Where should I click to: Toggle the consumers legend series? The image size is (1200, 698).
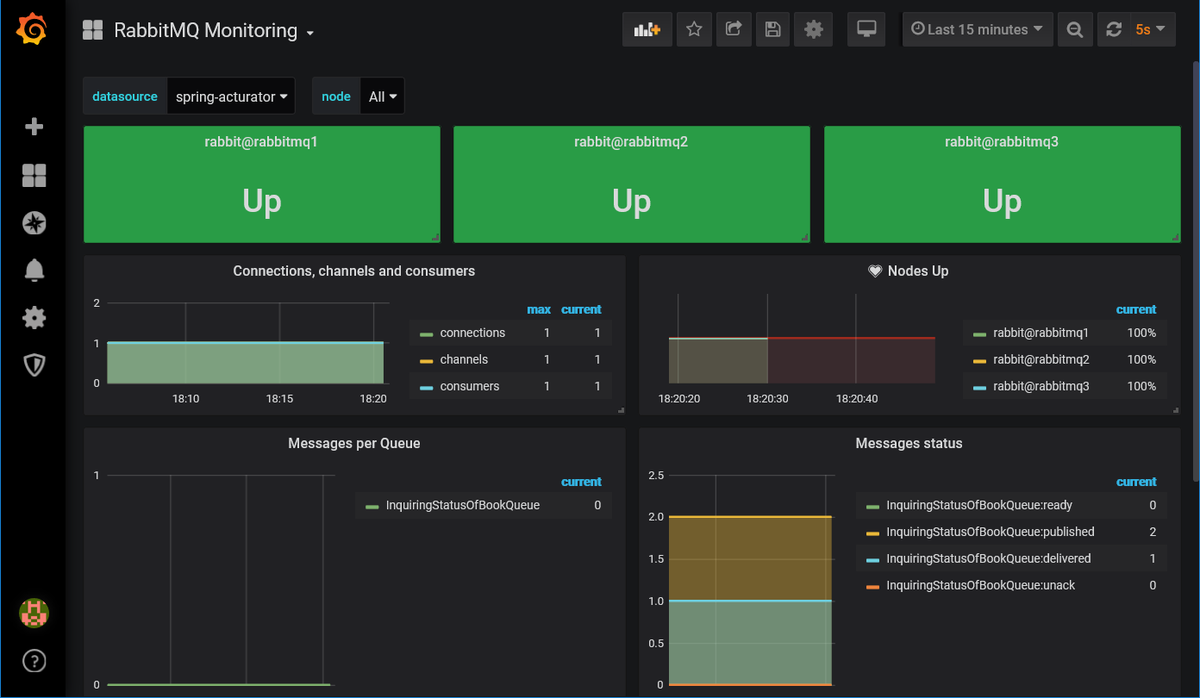(469, 386)
